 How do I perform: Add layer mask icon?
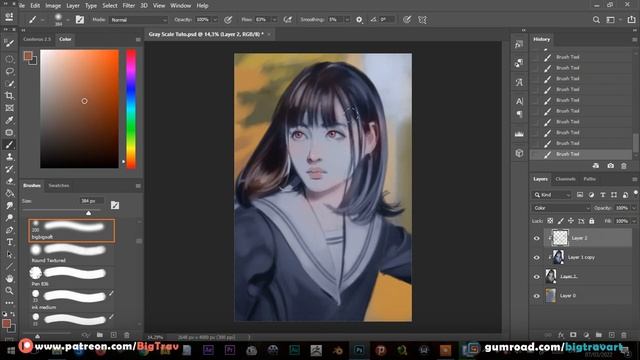click(573, 335)
